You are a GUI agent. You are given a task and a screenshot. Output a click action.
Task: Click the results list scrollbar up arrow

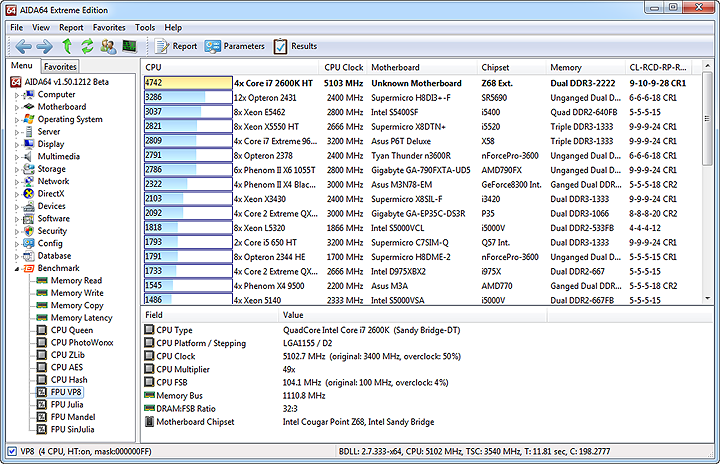tap(707, 66)
